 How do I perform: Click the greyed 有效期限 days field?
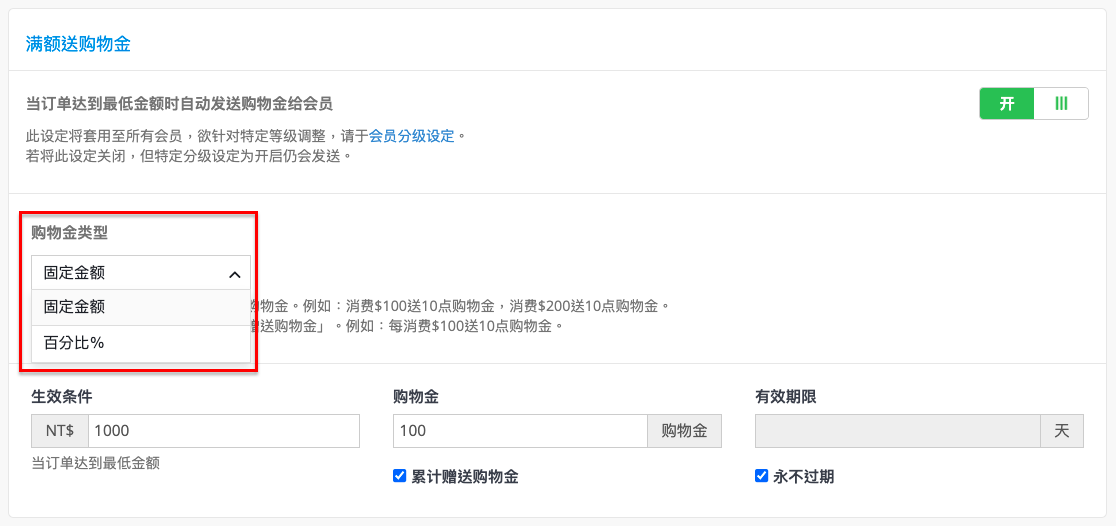click(x=897, y=431)
